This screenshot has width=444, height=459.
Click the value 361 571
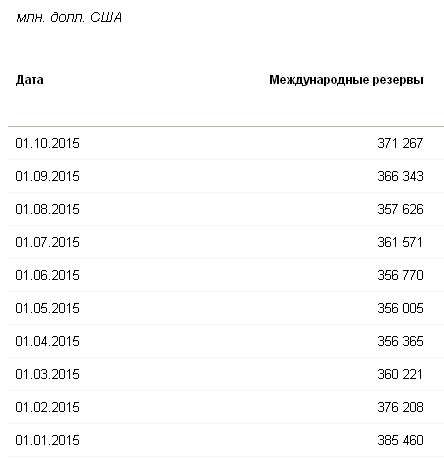click(x=400, y=242)
